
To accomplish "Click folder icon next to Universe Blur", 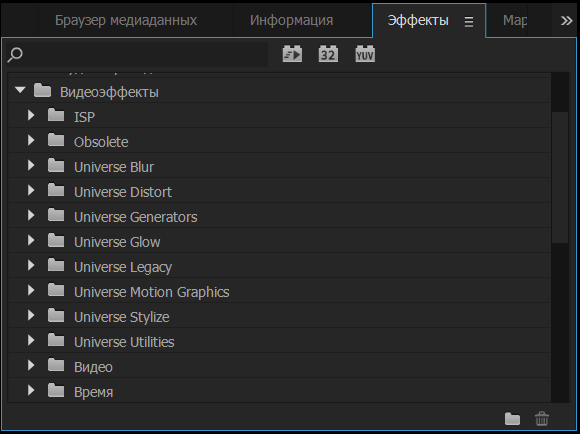I will pyautogui.click(x=56, y=166).
